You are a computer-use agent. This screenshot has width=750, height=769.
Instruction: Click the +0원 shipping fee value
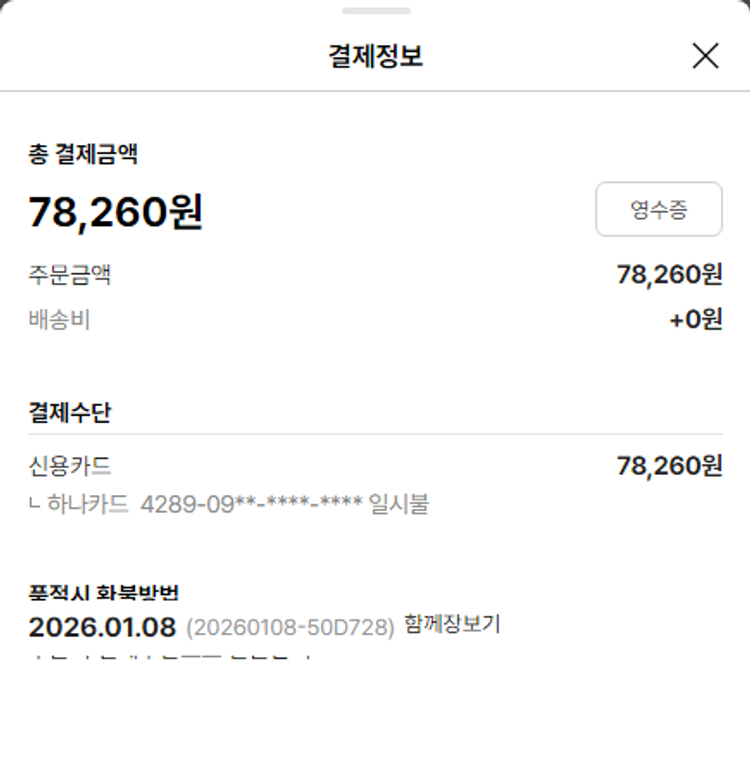[x=696, y=320]
